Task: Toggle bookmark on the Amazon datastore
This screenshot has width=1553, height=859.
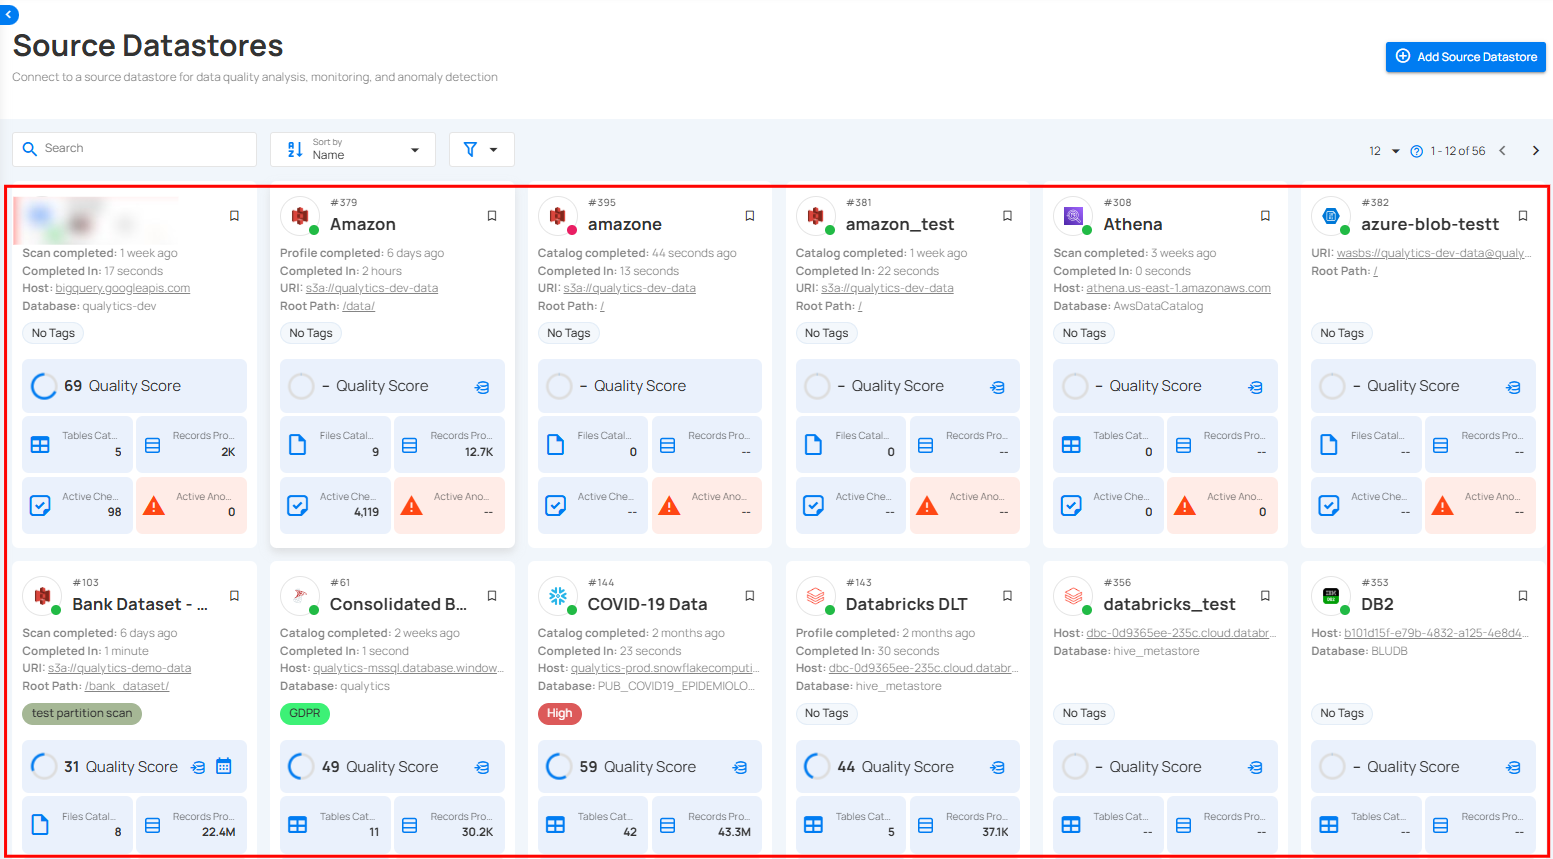Action: tap(492, 216)
